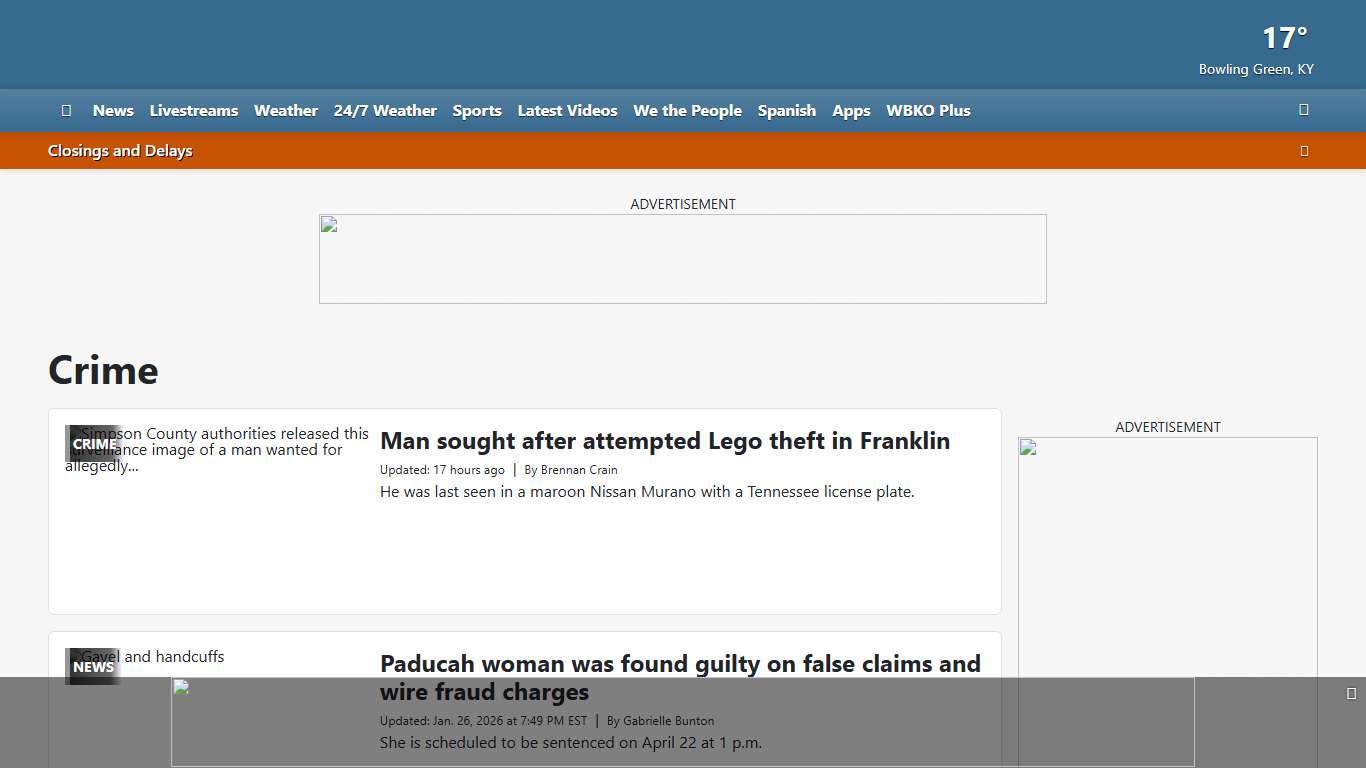Expand the Closings and Delays bar arrow
The image size is (1366, 768).
point(1303,151)
